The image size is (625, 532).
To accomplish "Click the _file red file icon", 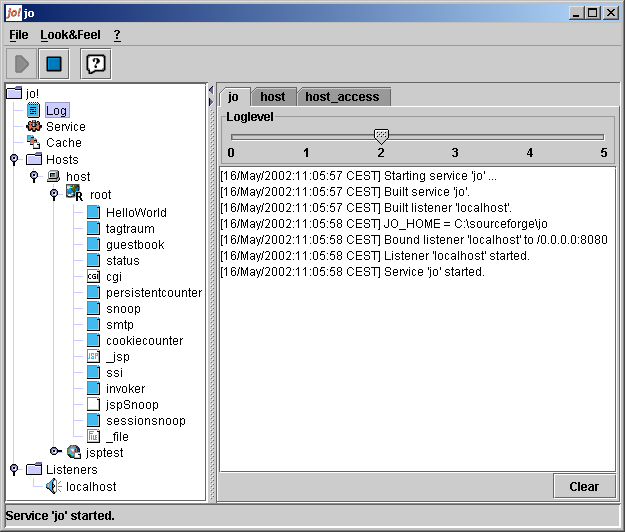I will [x=93, y=436].
